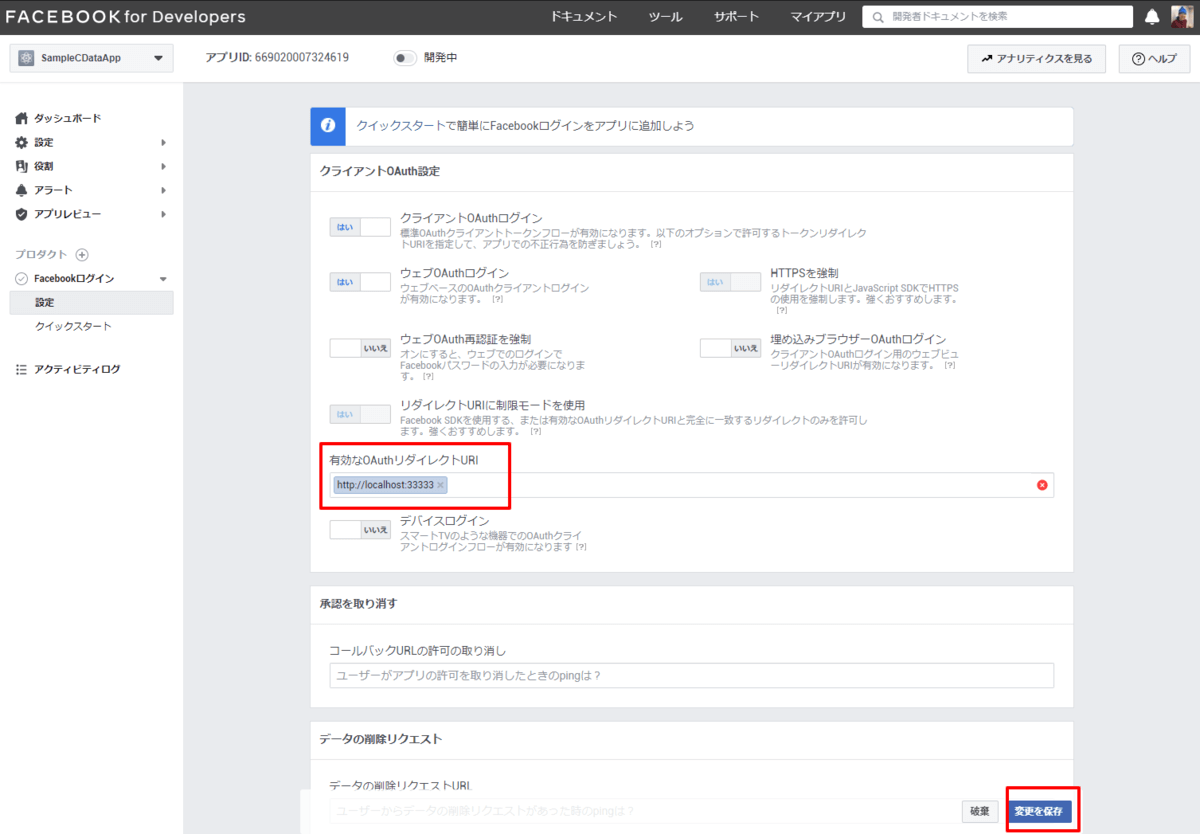Open help tooltip for Client OAuth Login
The width and height of the screenshot is (1200, 834).
point(656,244)
